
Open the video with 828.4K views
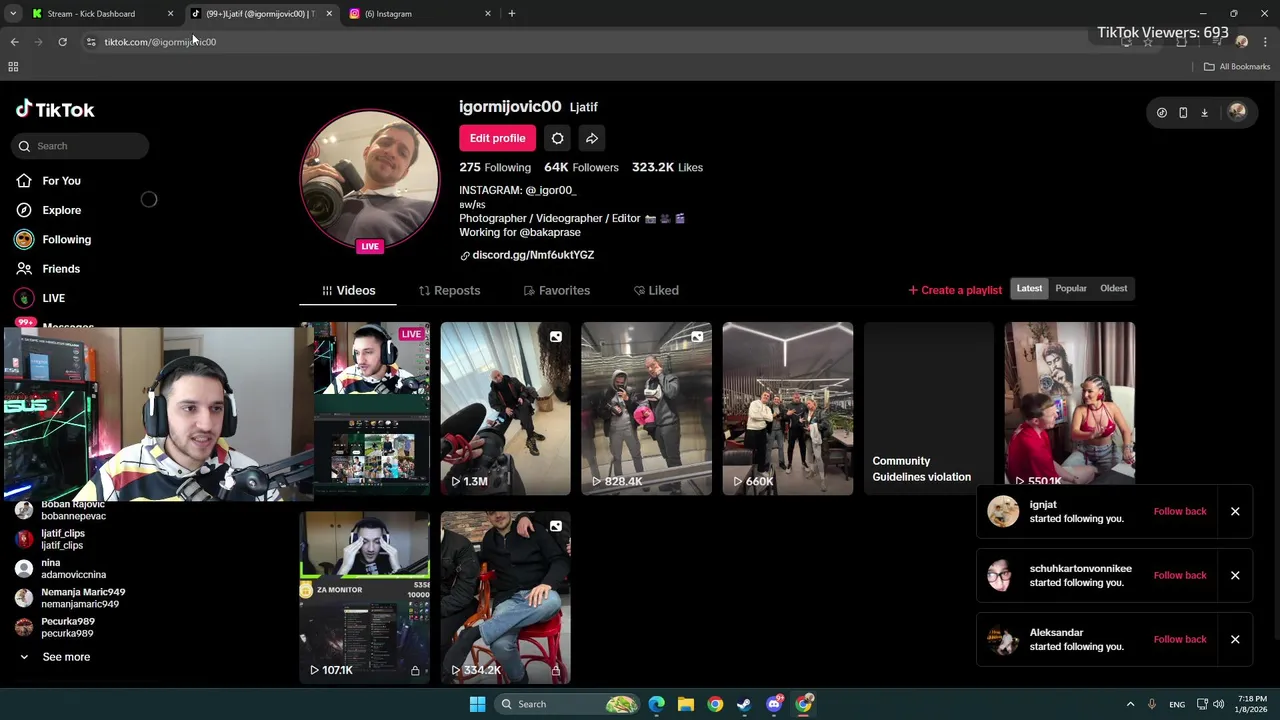pyautogui.click(x=647, y=408)
